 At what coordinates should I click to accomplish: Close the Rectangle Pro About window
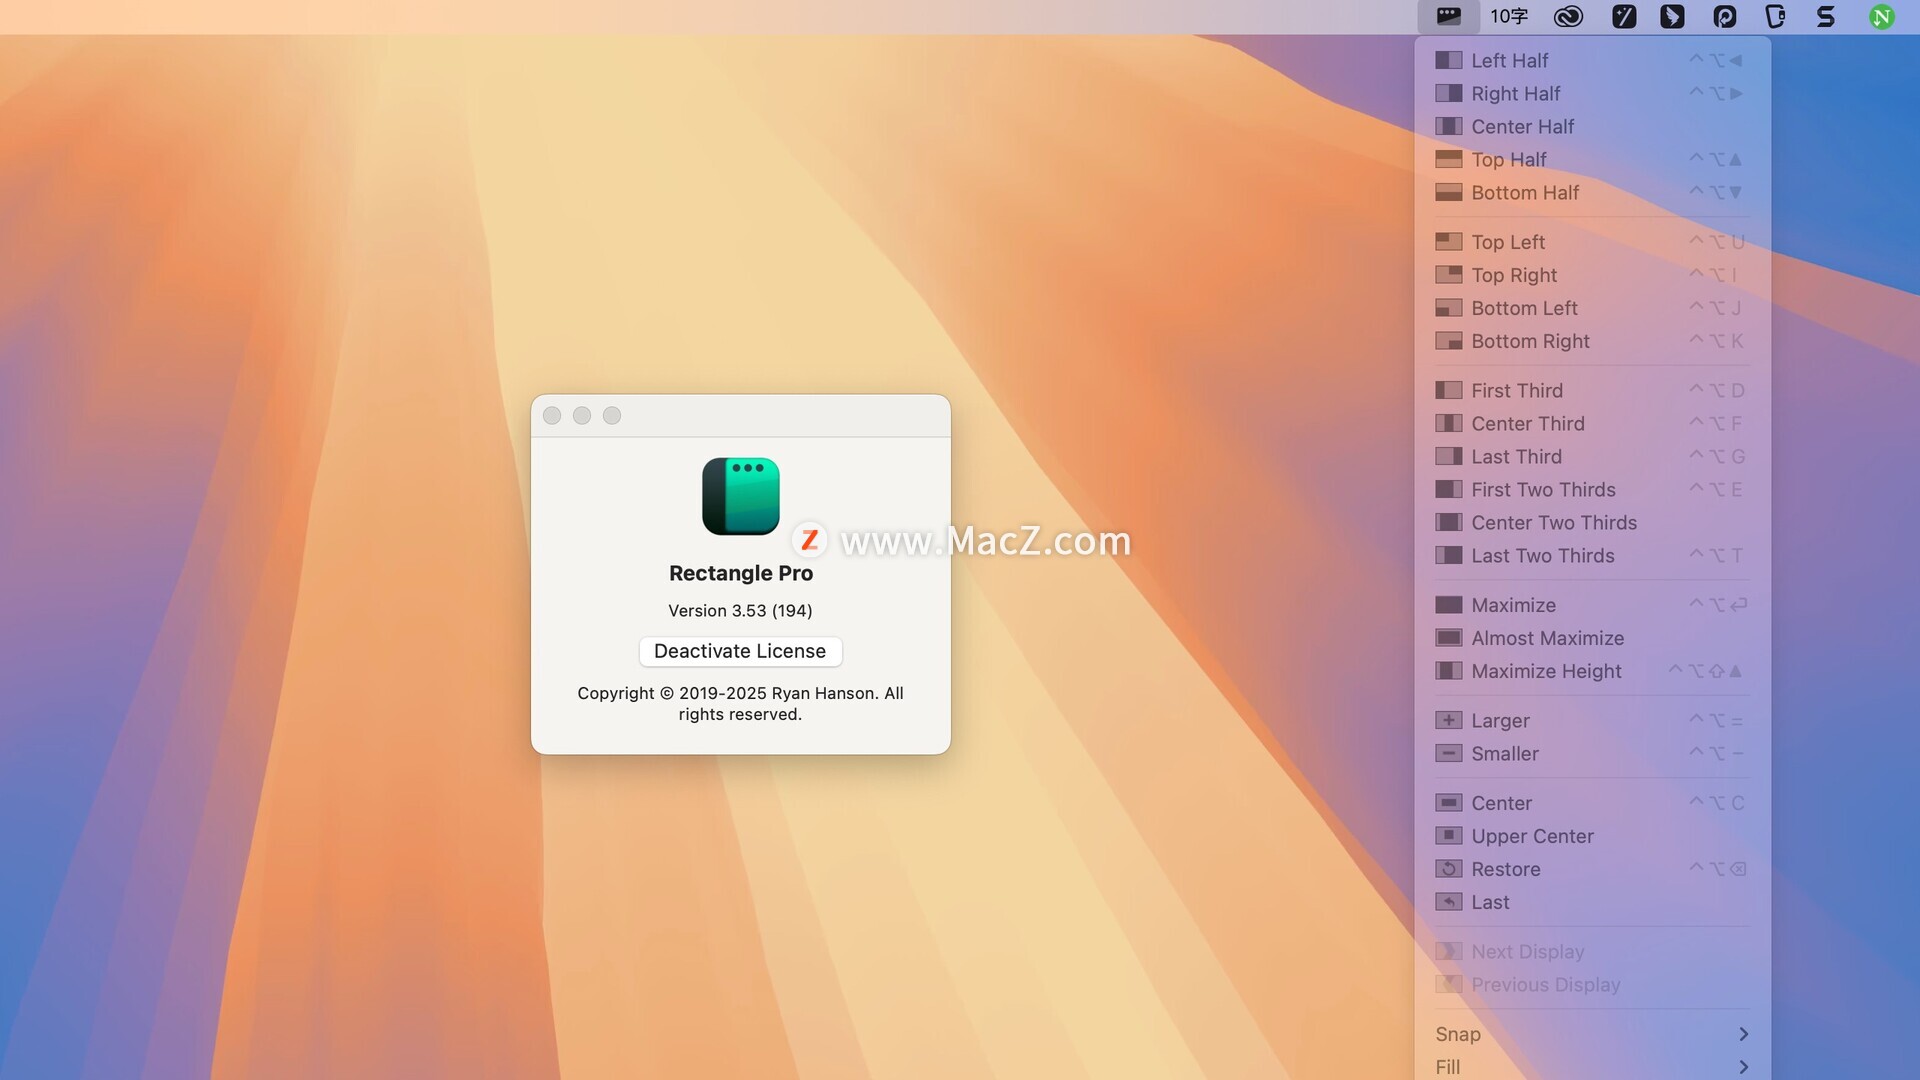552,415
